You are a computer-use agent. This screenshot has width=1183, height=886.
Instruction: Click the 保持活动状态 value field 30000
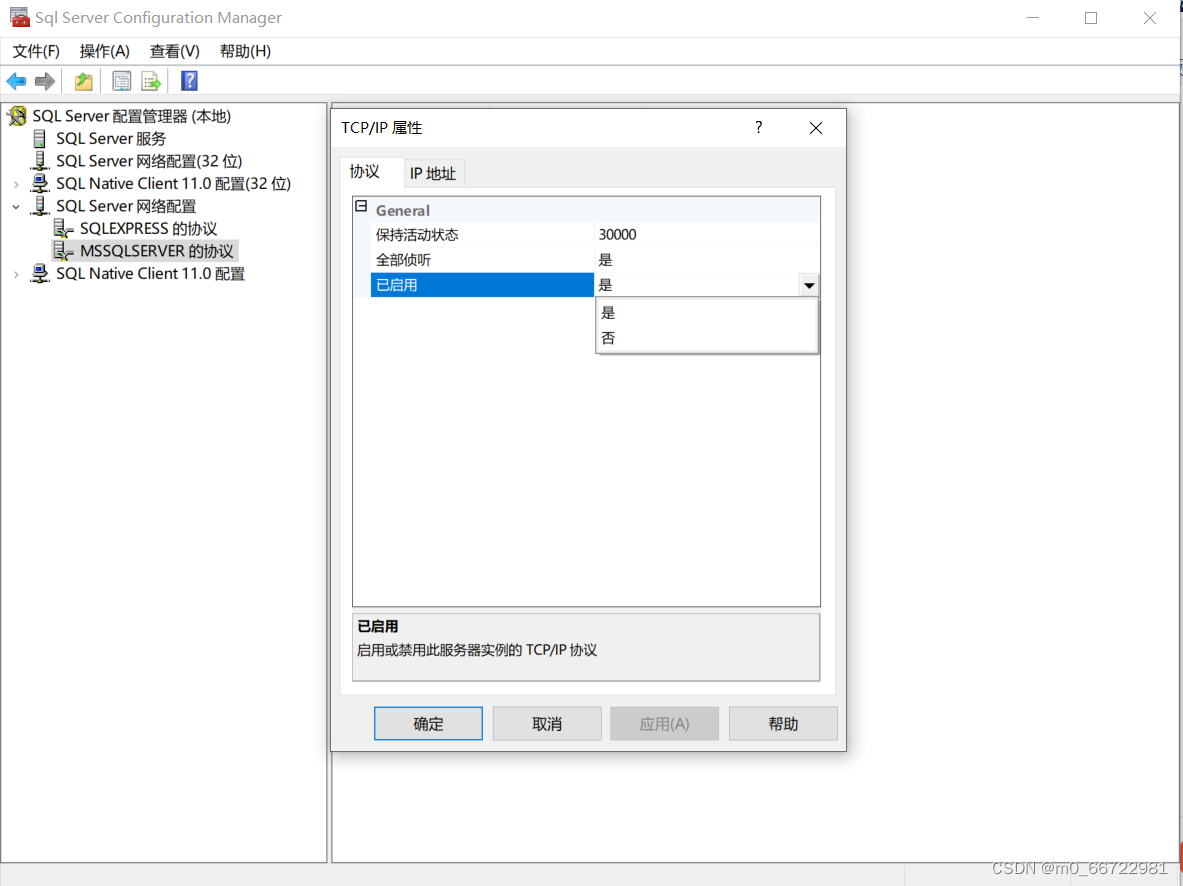click(x=706, y=235)
